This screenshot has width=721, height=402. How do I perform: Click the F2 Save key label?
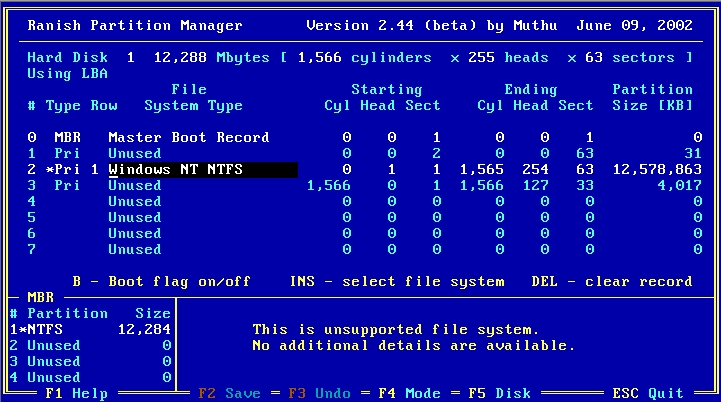229,394
